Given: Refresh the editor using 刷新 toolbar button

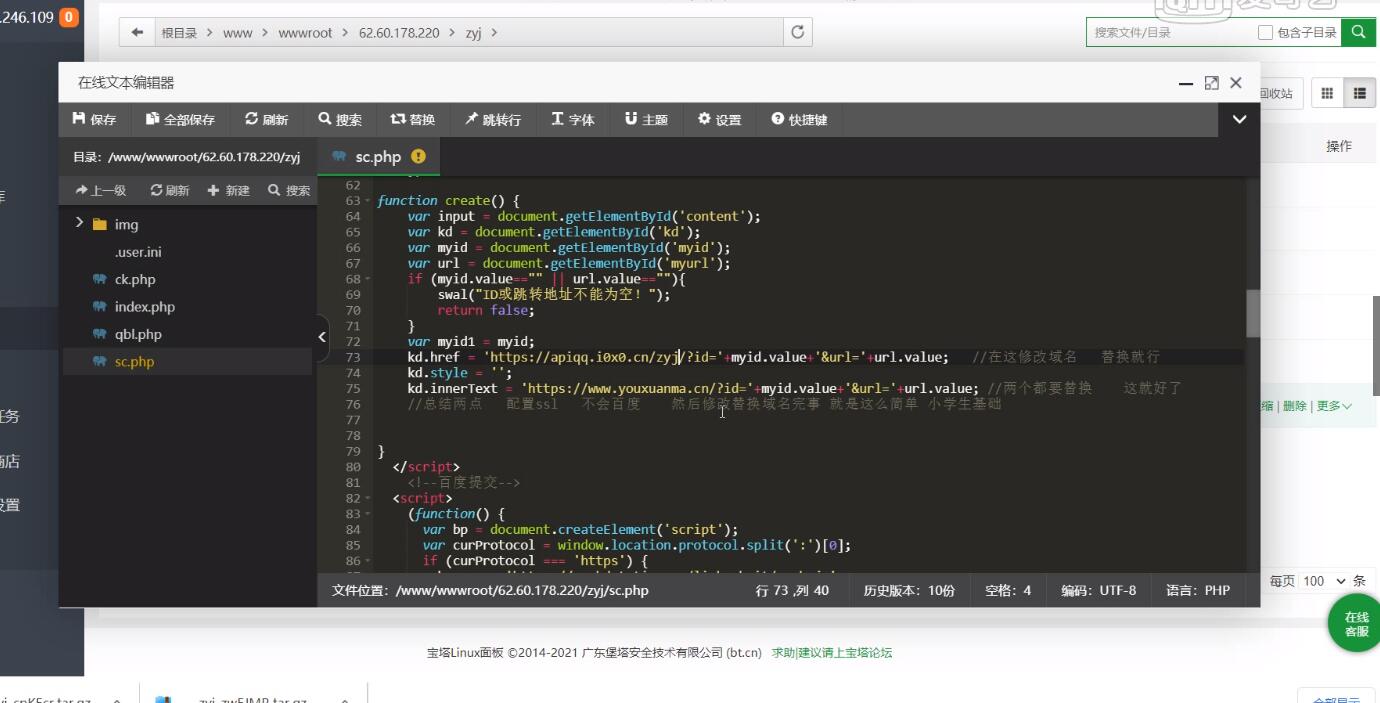Looking at the screenshot, I should 266,119.
